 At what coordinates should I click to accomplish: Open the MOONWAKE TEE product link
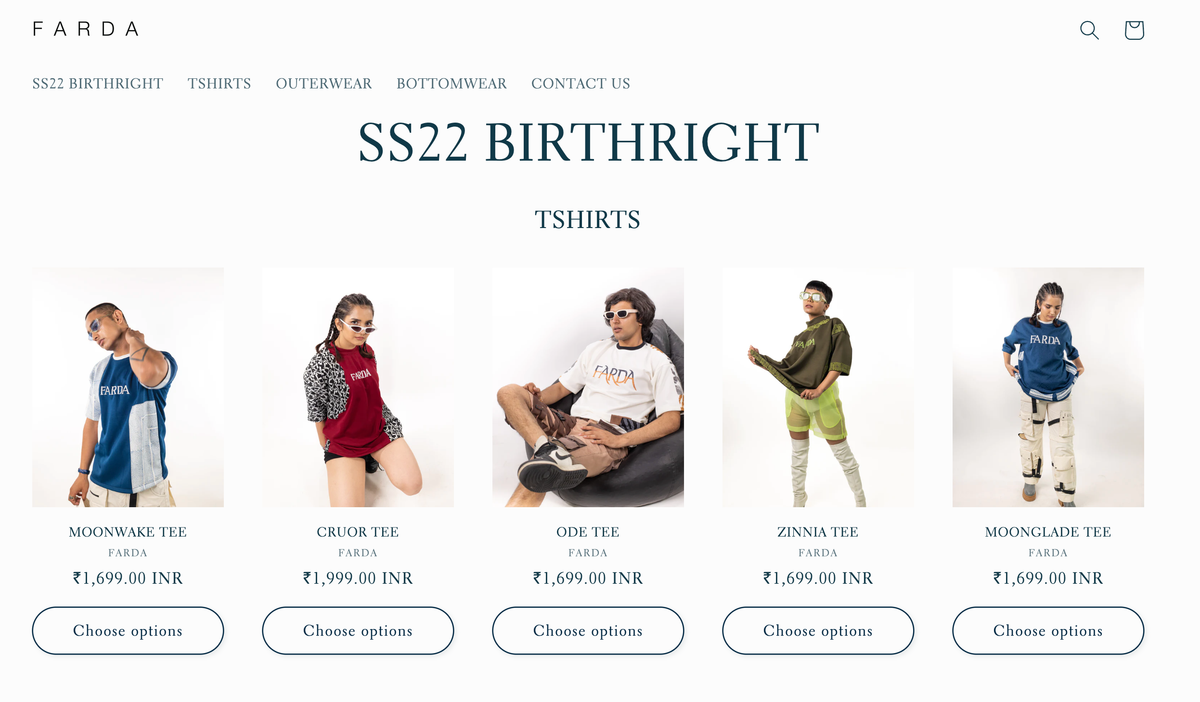tap(127, 532)
